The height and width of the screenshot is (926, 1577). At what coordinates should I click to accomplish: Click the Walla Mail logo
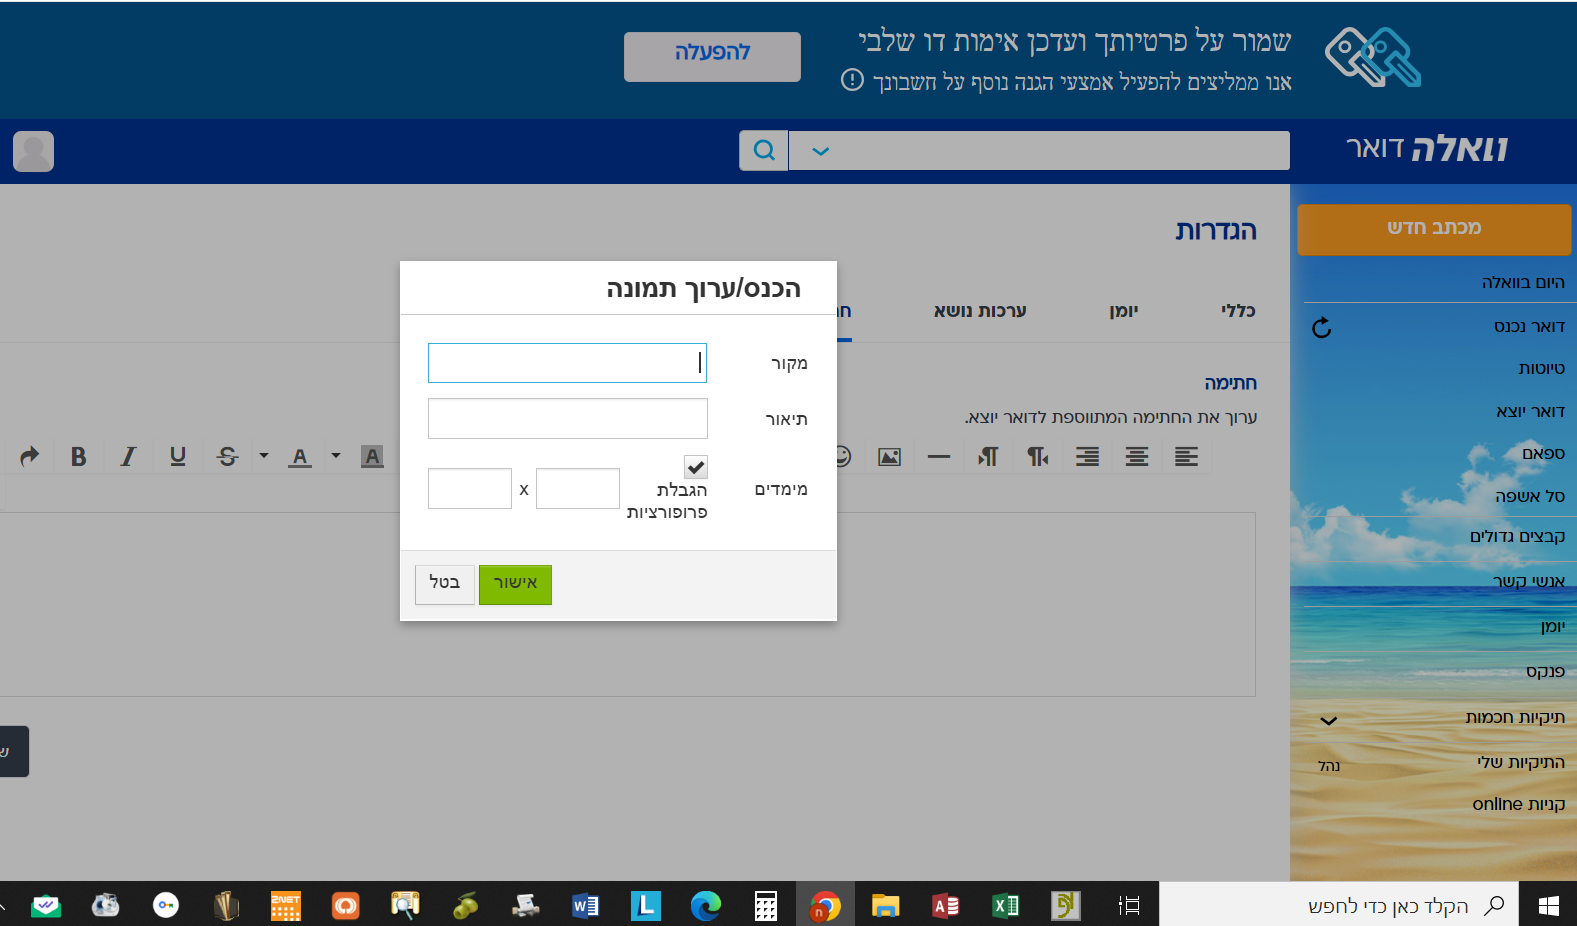(1427, 149)
